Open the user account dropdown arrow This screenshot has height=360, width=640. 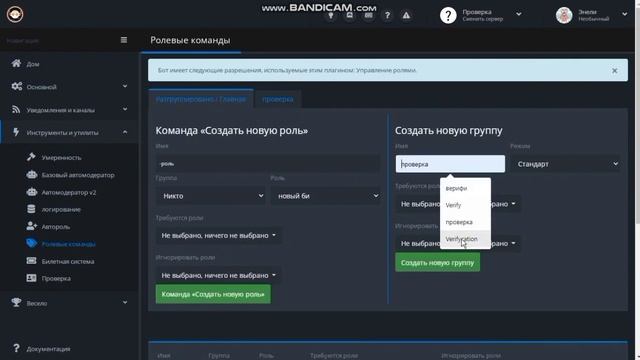[x=624, y=14]
